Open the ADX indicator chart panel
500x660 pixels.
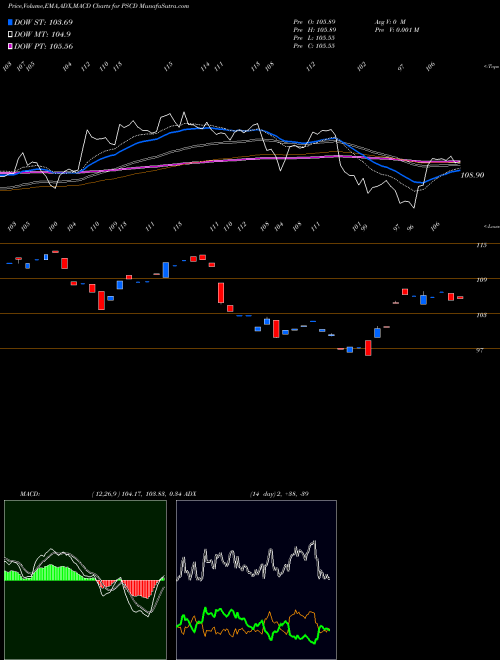pyautogui.click(x=256, y=580)
